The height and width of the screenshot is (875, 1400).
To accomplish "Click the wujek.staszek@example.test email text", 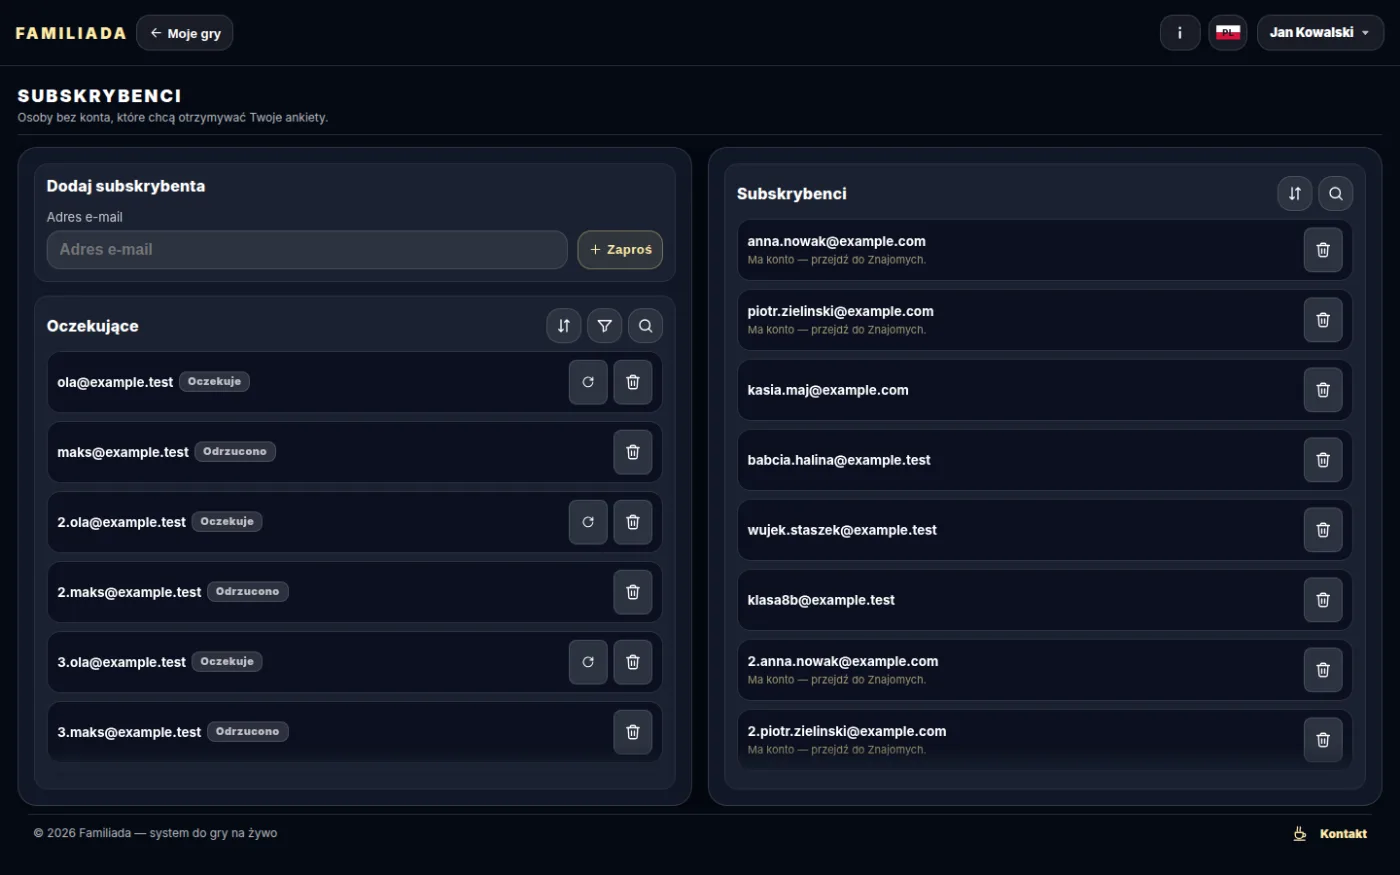I will tap(842, 530).
